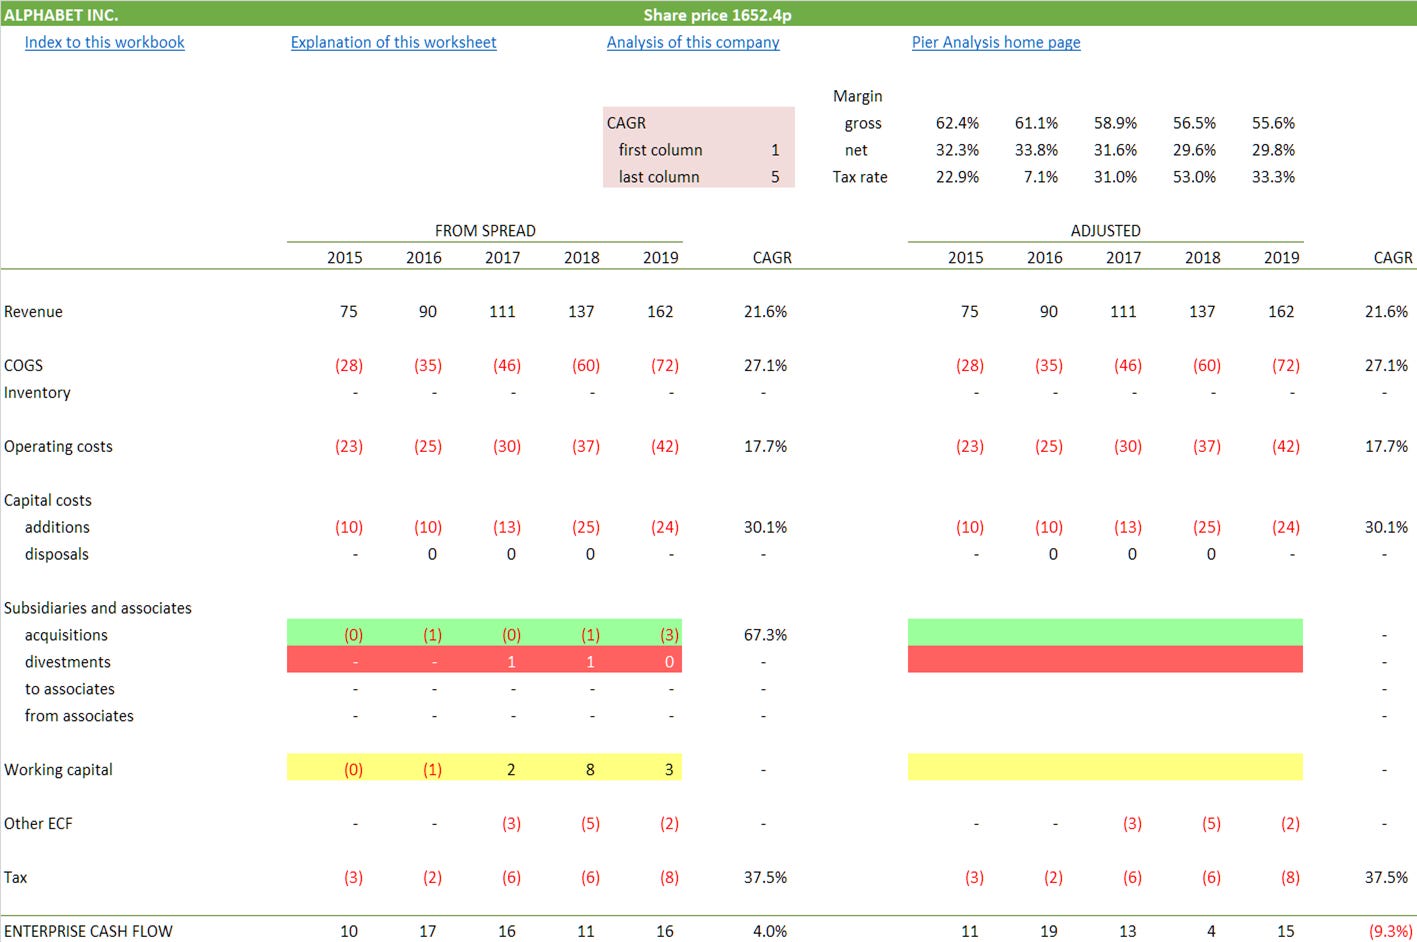Screen dimensions: 1417x942
Task: Select FROM SPREAD 2017 Other ECF (3)
Action: coord(511,824)
